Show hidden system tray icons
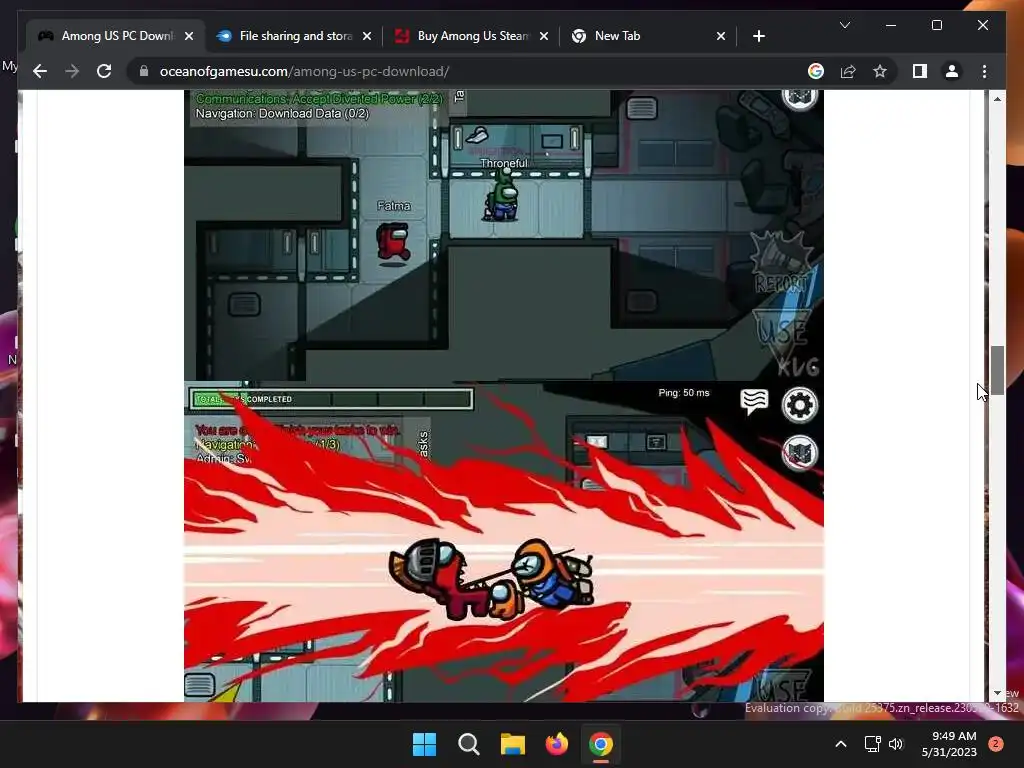 [x=841, y=744]
